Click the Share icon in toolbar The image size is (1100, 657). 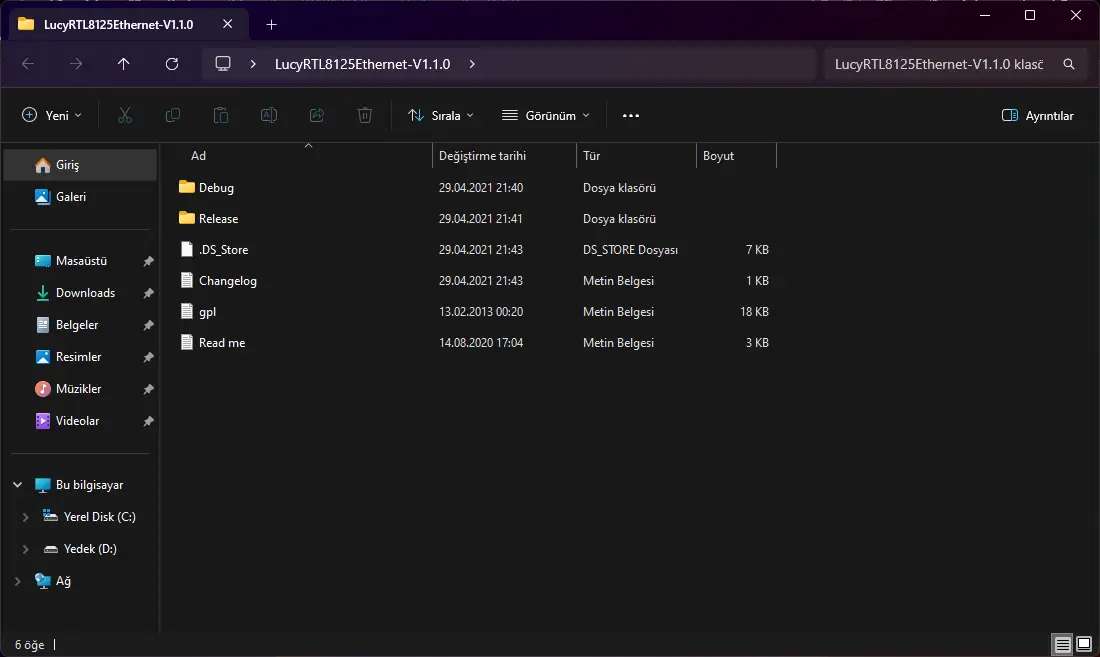pos(316,116)
